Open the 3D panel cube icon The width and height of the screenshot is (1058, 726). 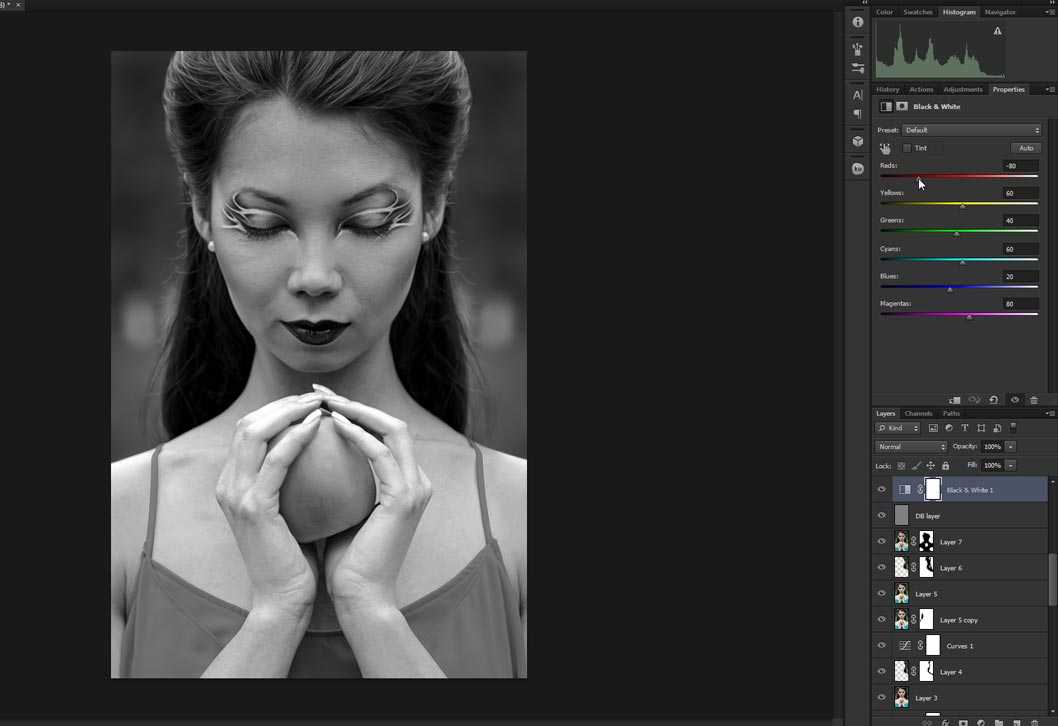[x=858, y=141]
